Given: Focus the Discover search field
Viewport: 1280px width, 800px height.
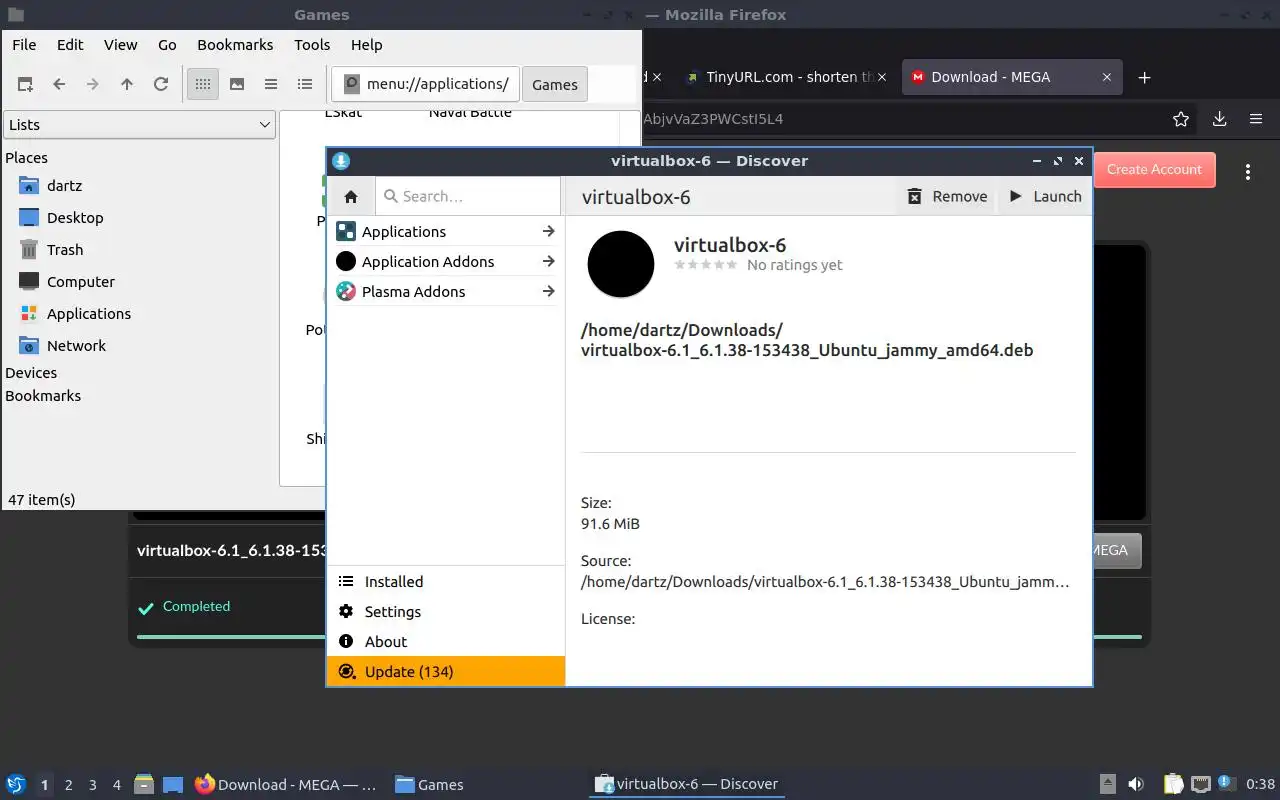Looking at the screenshot, I should (x=468, y=196).
